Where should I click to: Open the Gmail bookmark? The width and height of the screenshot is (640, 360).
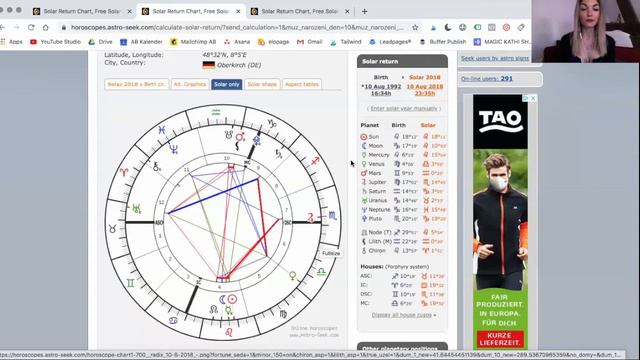310,42
